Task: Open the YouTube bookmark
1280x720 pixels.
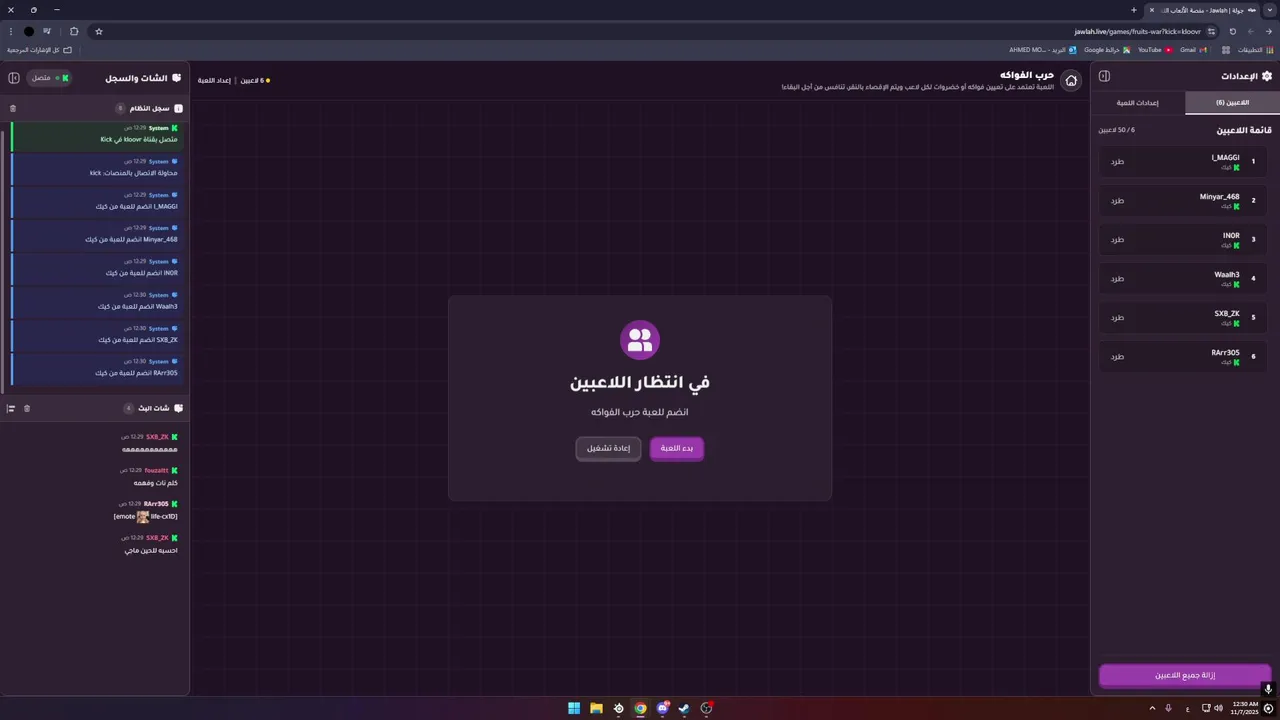Action: click(1155, 49)
